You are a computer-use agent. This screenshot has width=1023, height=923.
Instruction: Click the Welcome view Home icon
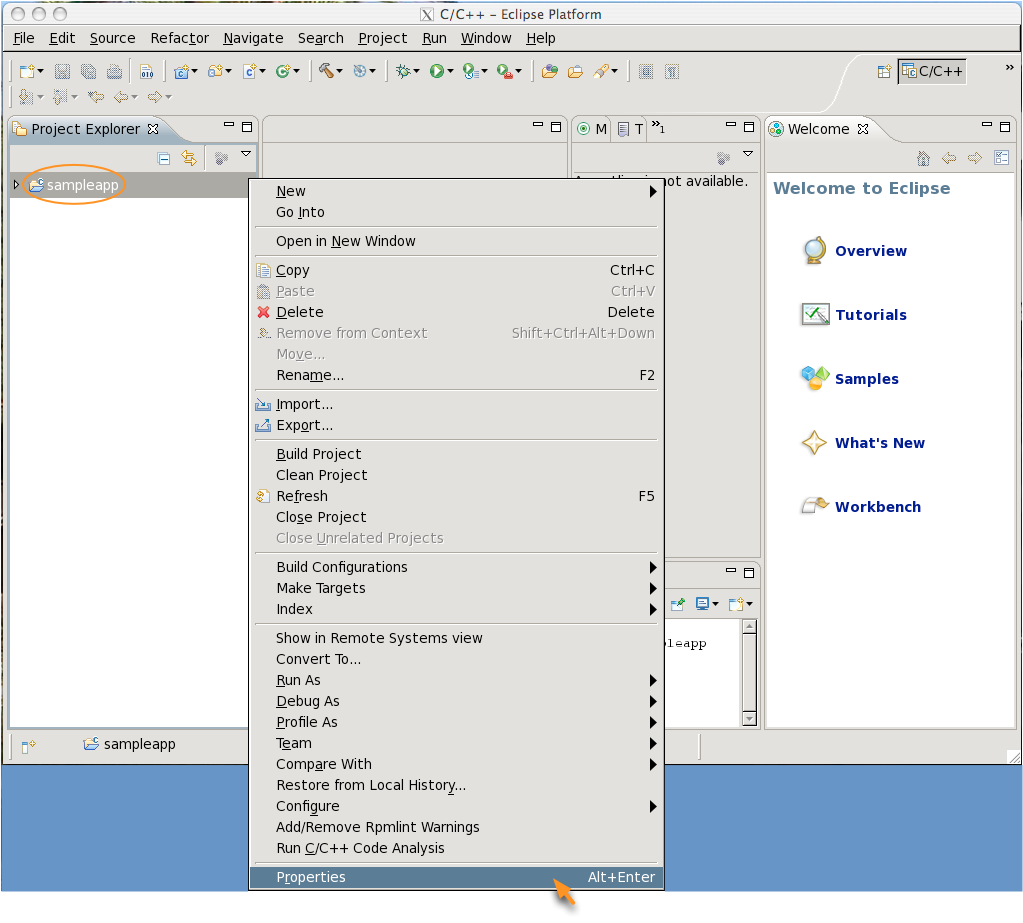point(923,158)
